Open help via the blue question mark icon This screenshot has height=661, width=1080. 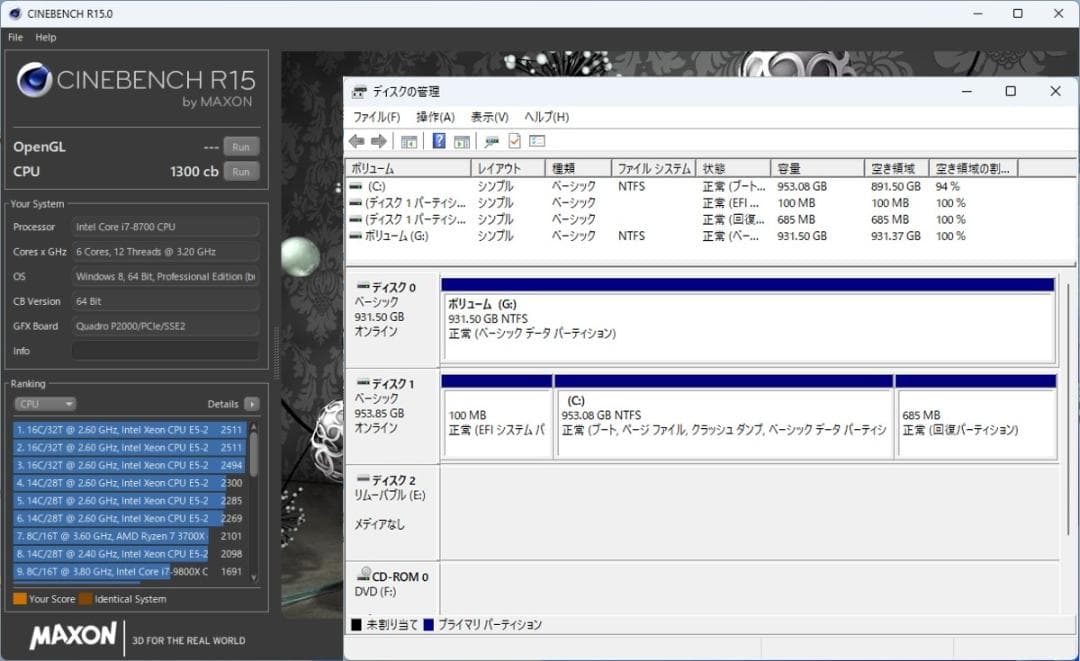438,141
